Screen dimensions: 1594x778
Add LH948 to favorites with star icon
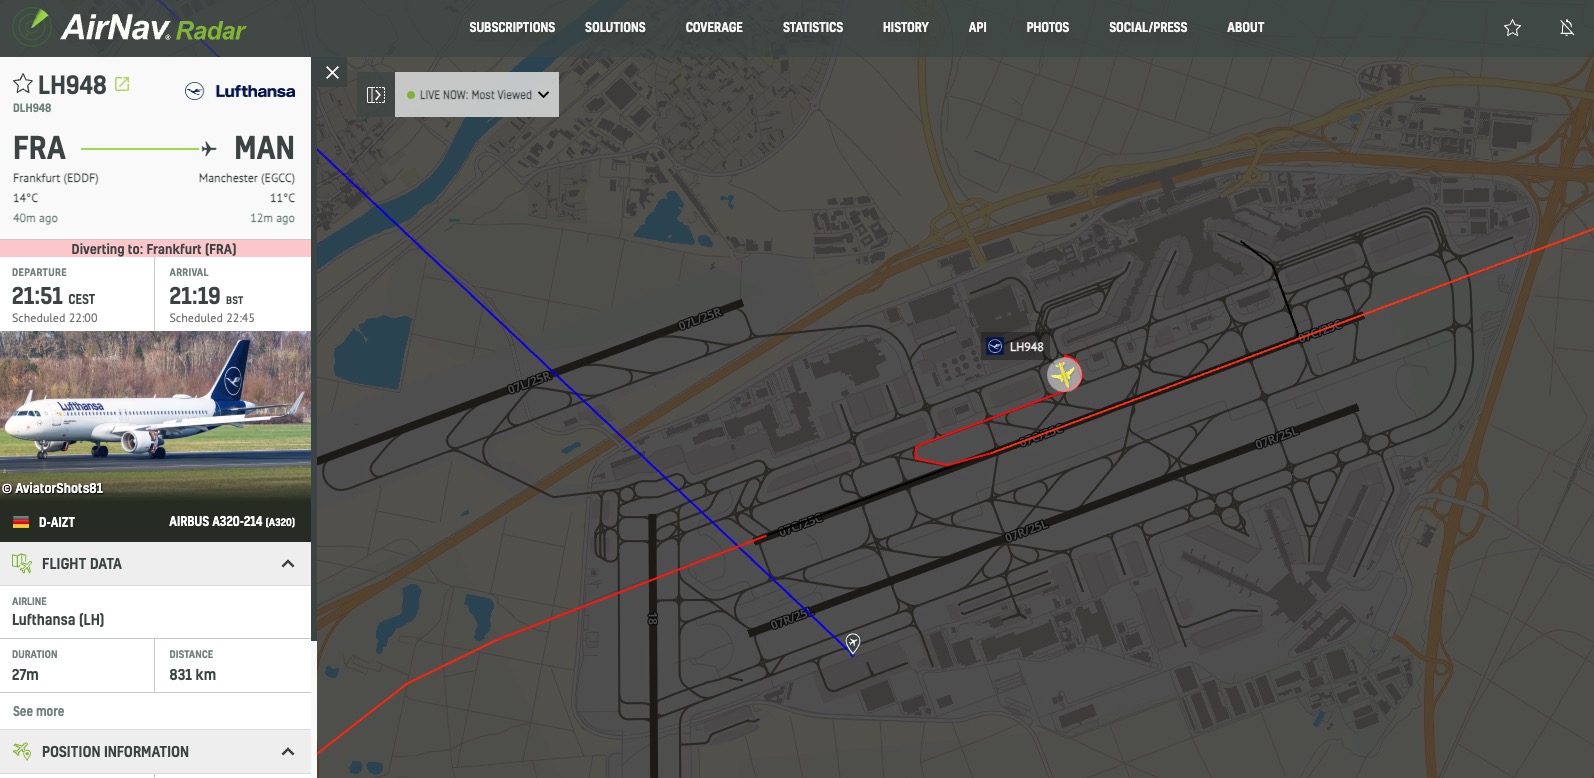[23, 84]
